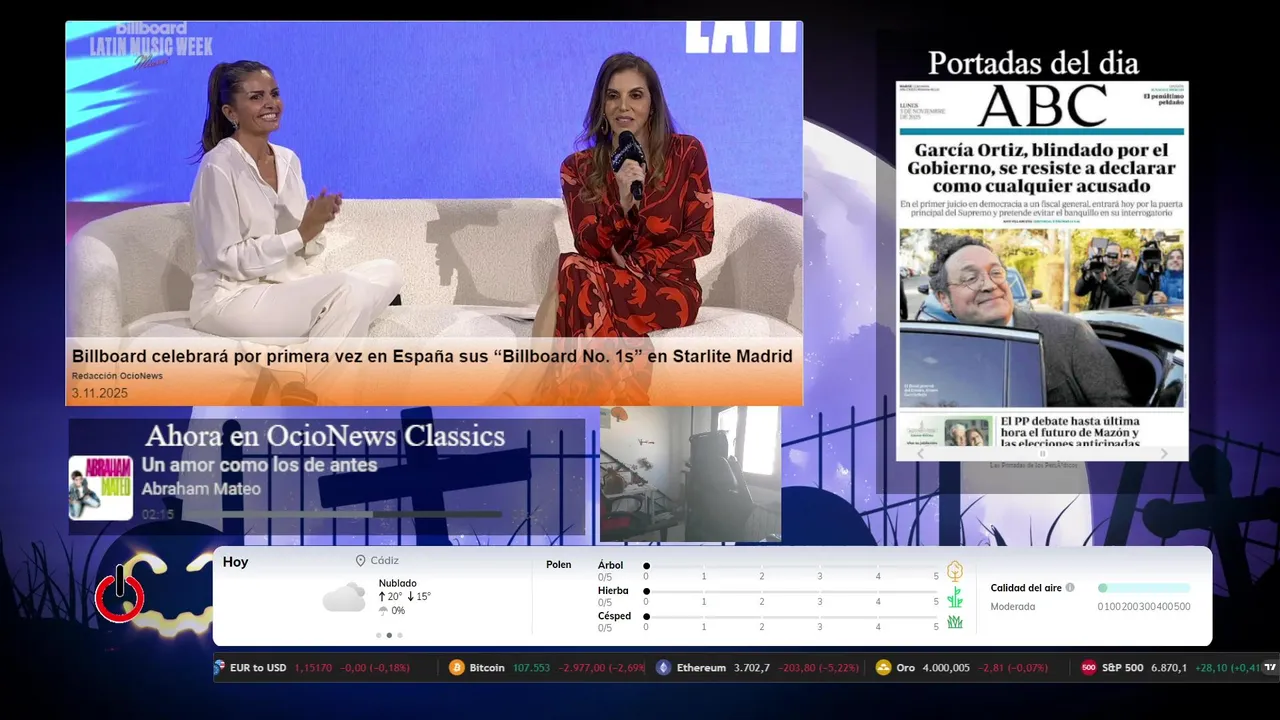Viewport: 1280px width, 720px height.
Task: Click the EUR to USD flag icon
Action: 219,667
